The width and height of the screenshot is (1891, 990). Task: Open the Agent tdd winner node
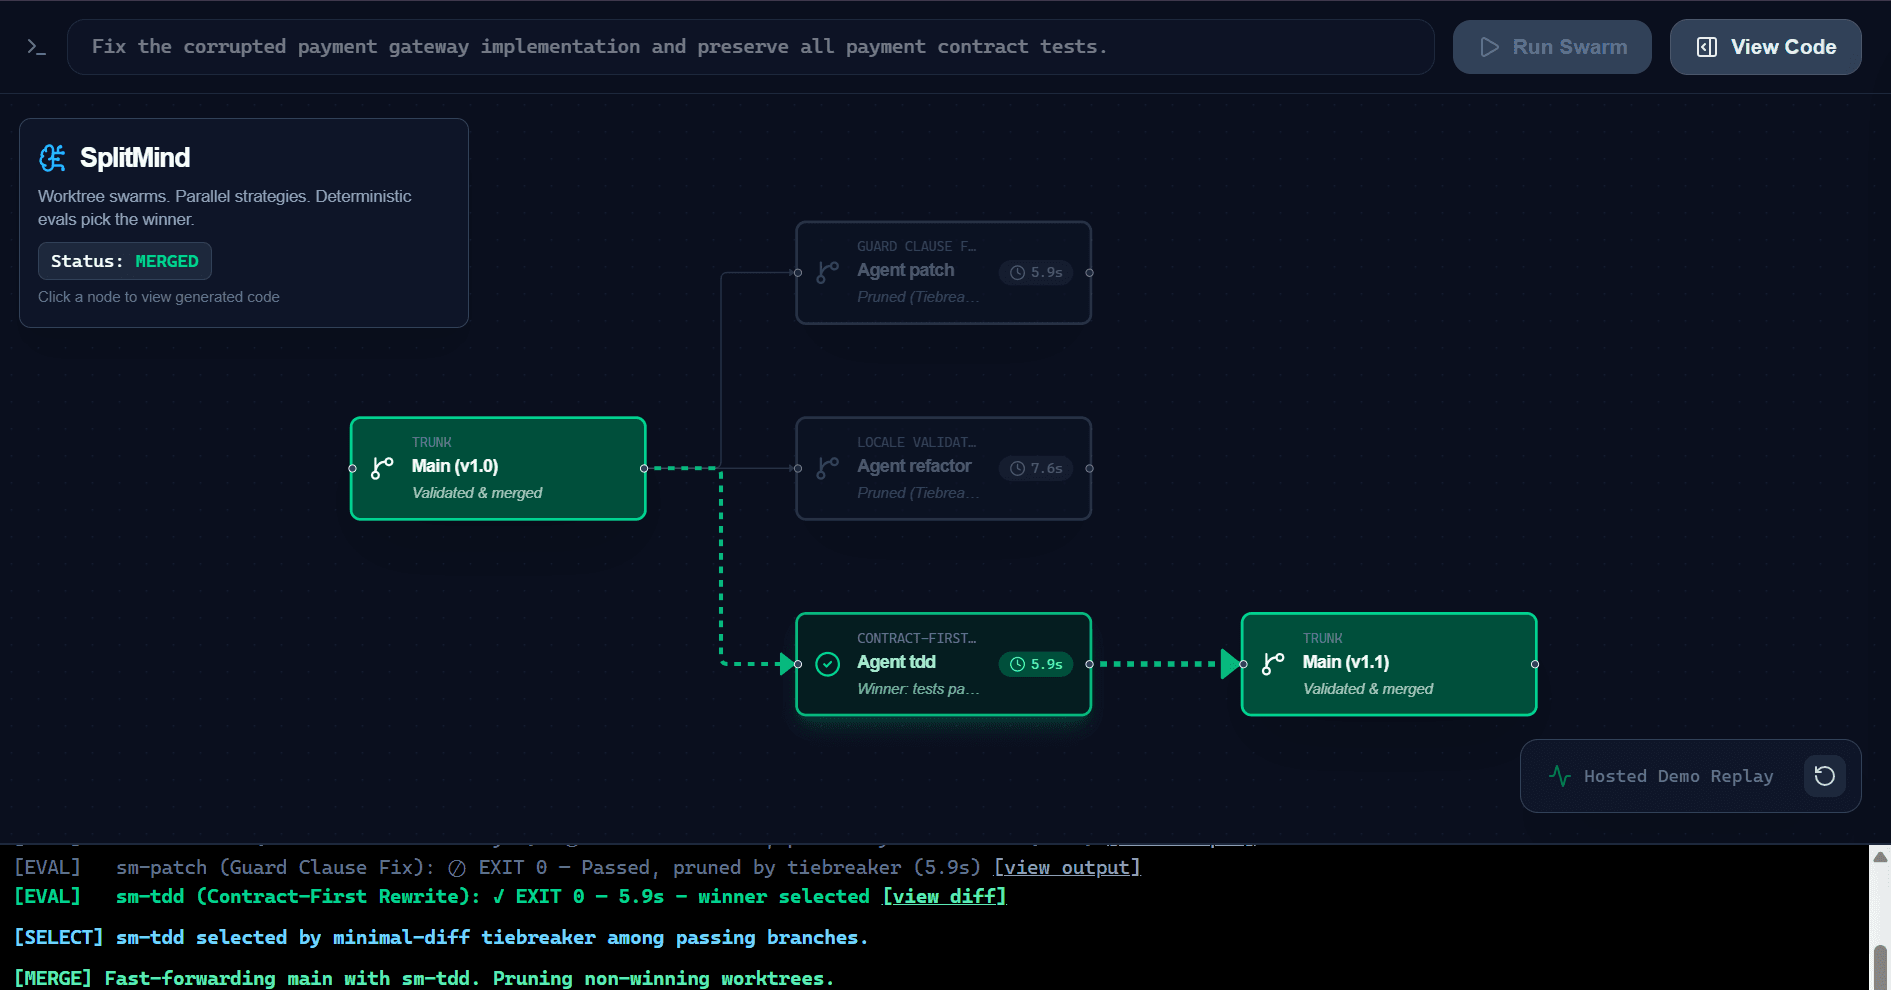click(x=943, y=664)
